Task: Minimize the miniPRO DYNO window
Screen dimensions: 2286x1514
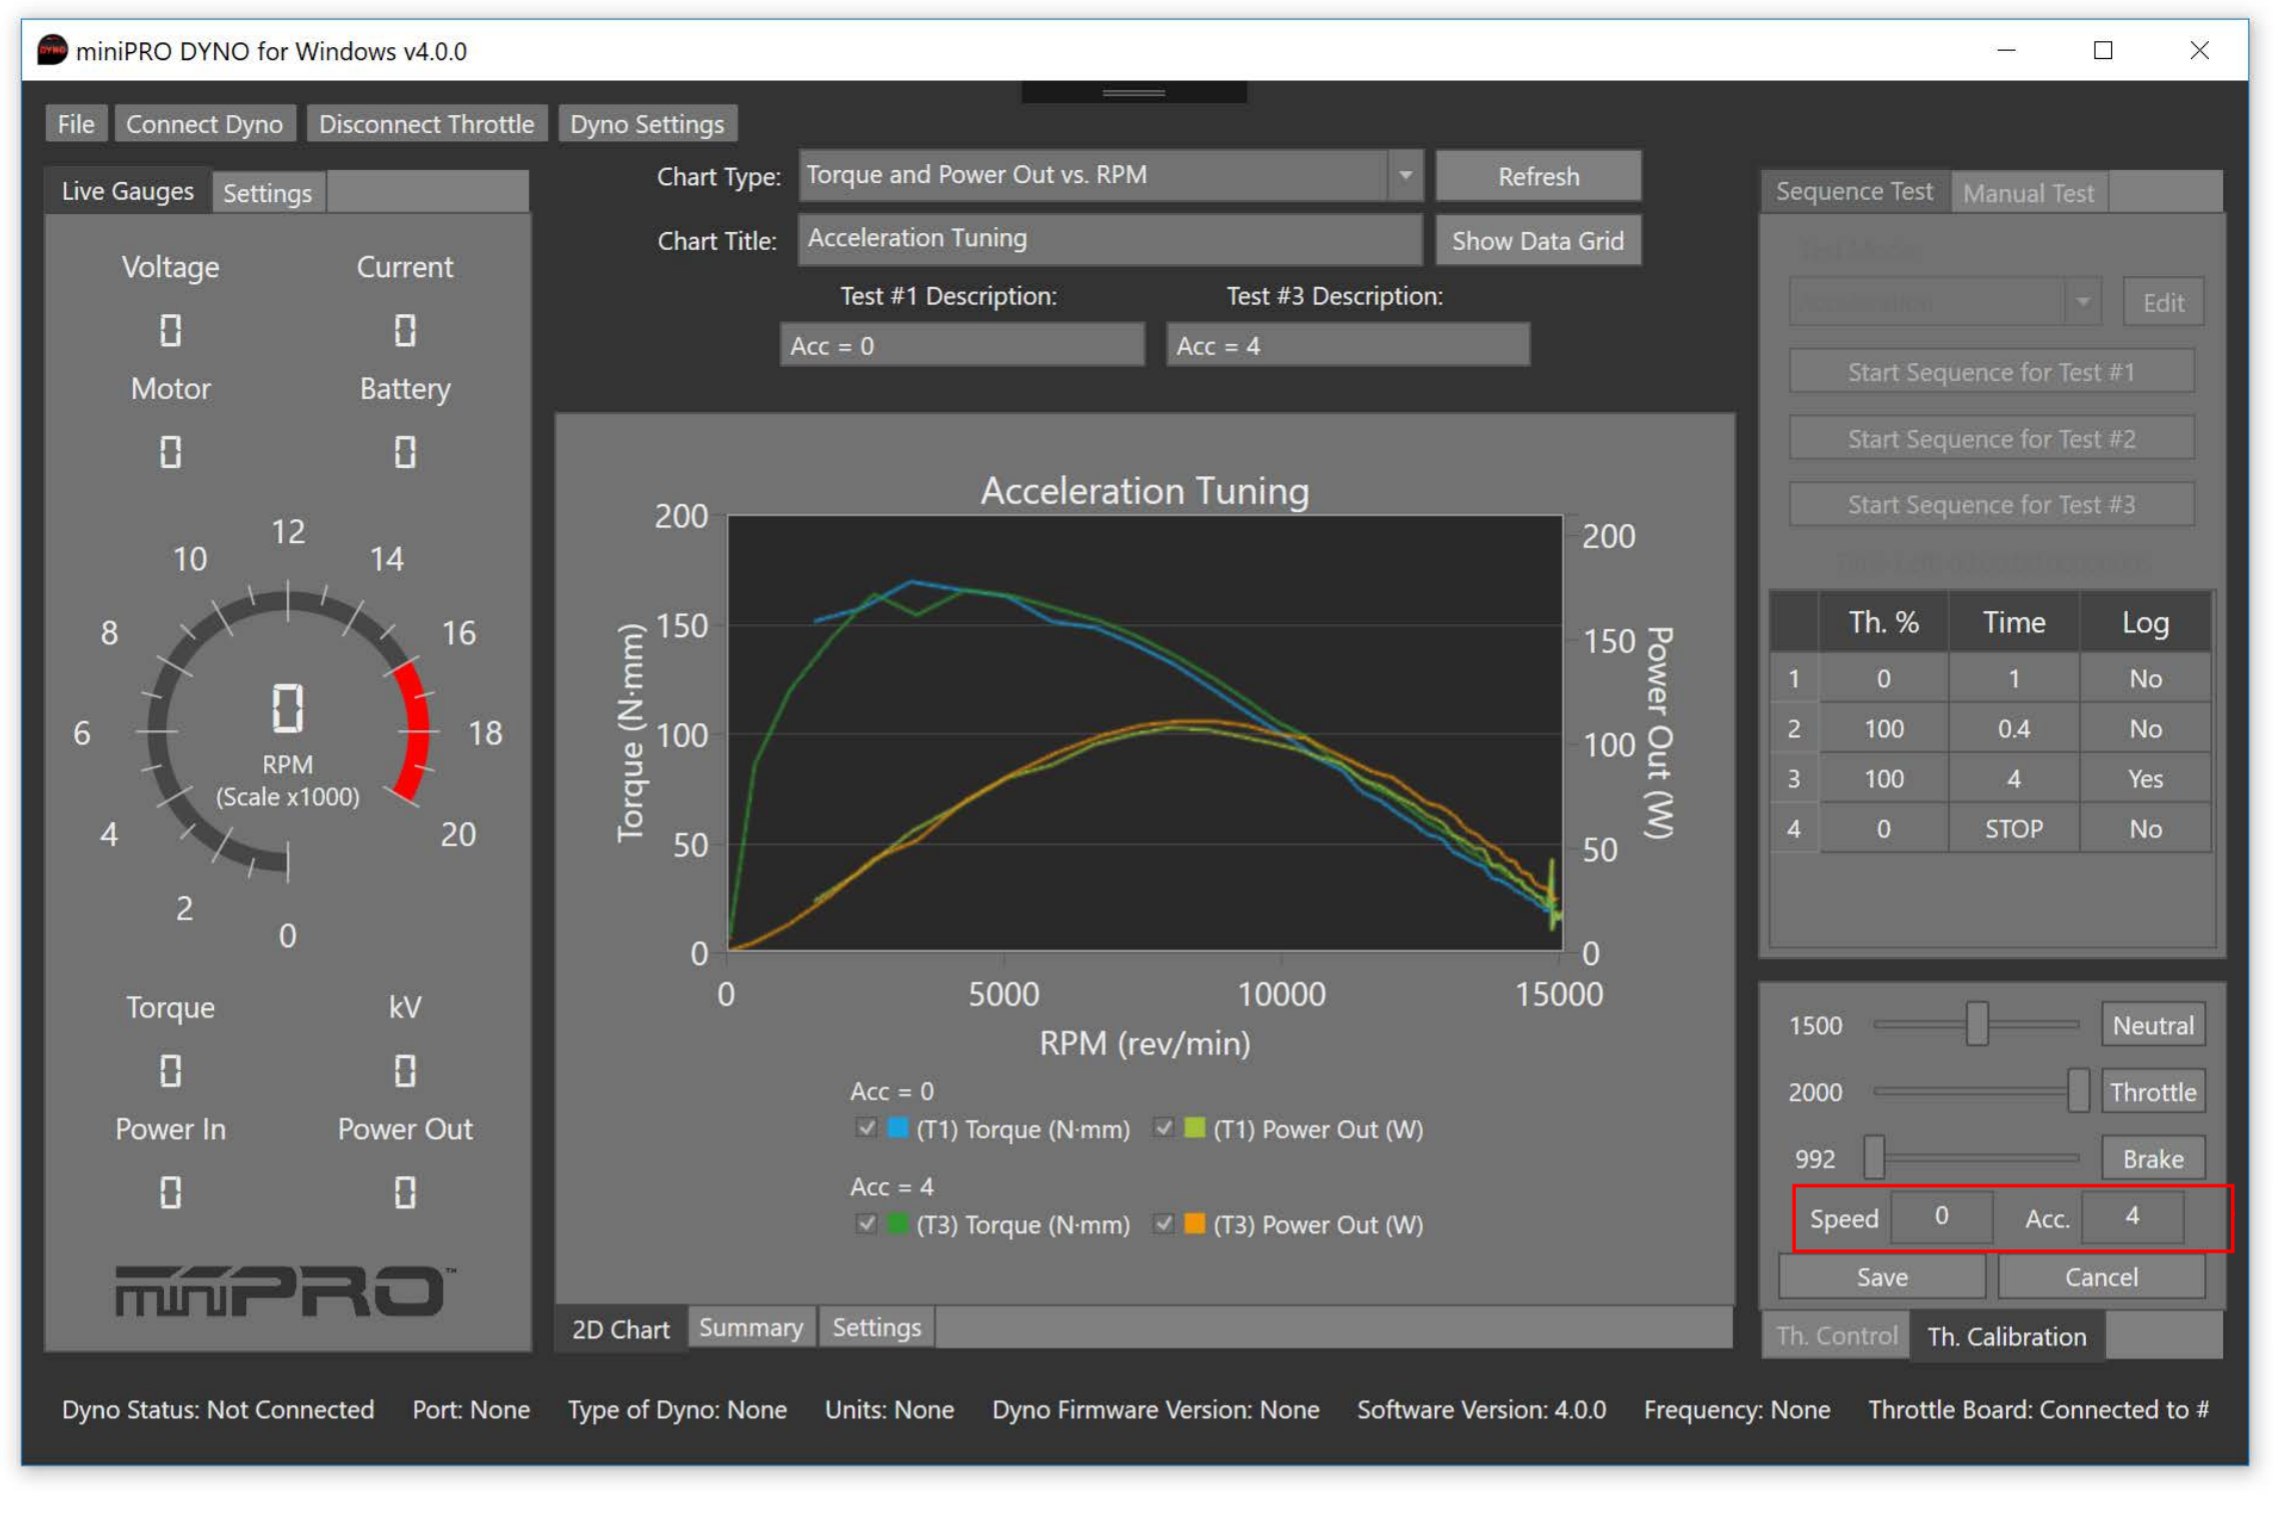Action: coord(2006,50)
